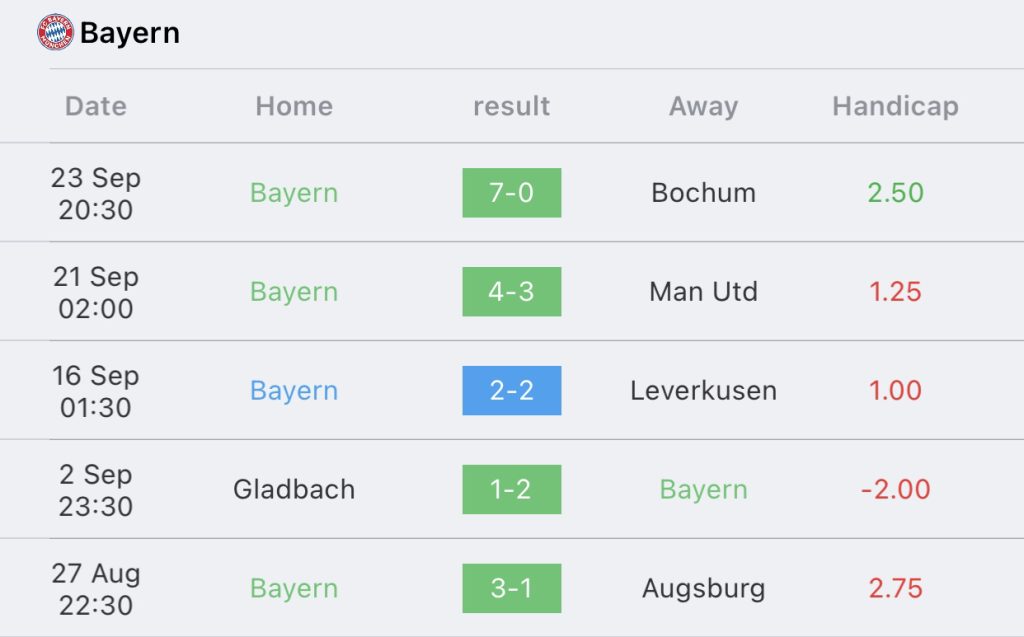The width and height of the screenshot is (1024, 637).
Task: Select Gladbach home team
Action: click(294, 490)
